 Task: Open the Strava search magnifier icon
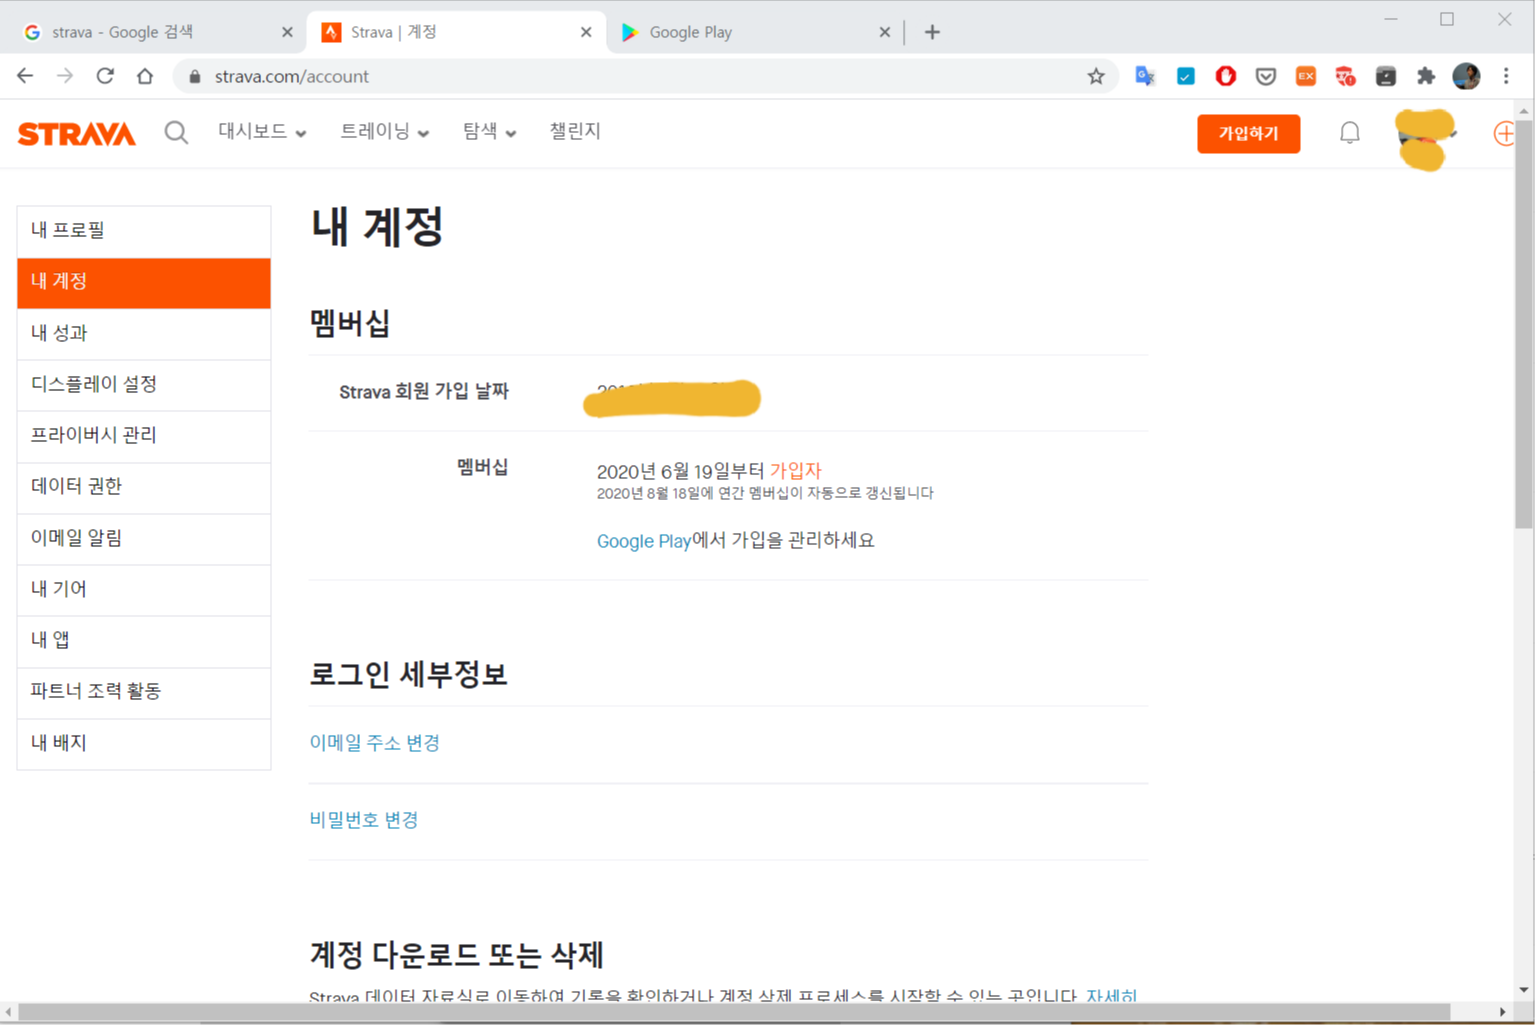pyautogui.click(x=176, y=132)
